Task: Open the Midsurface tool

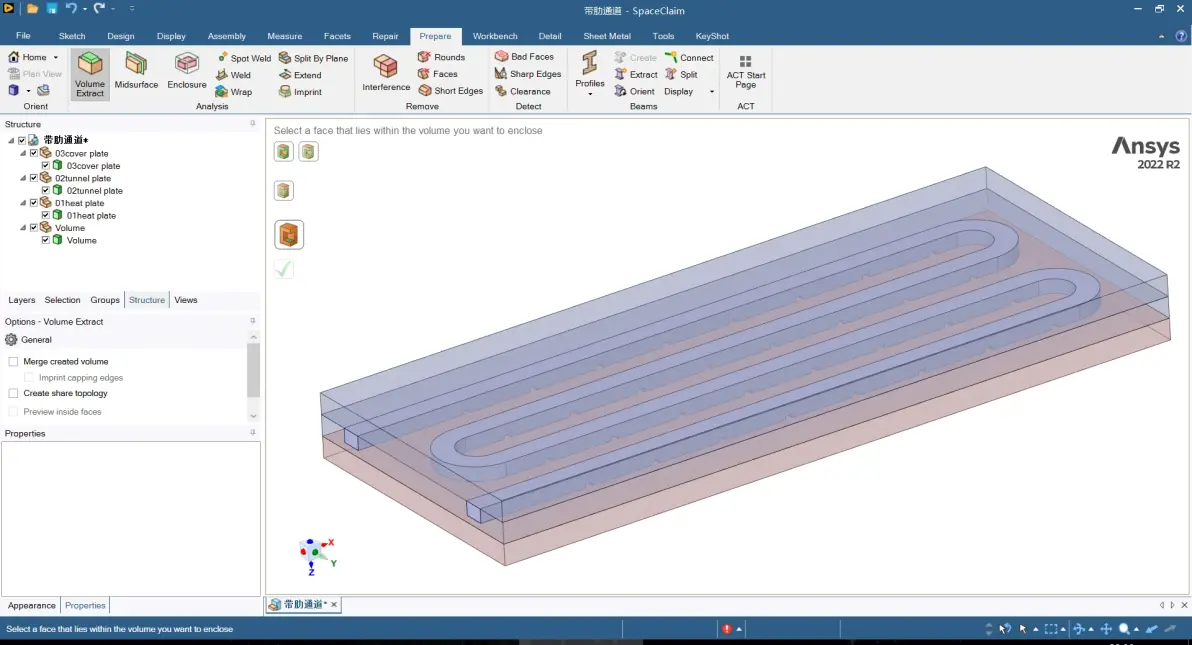Action: [136, 71]
